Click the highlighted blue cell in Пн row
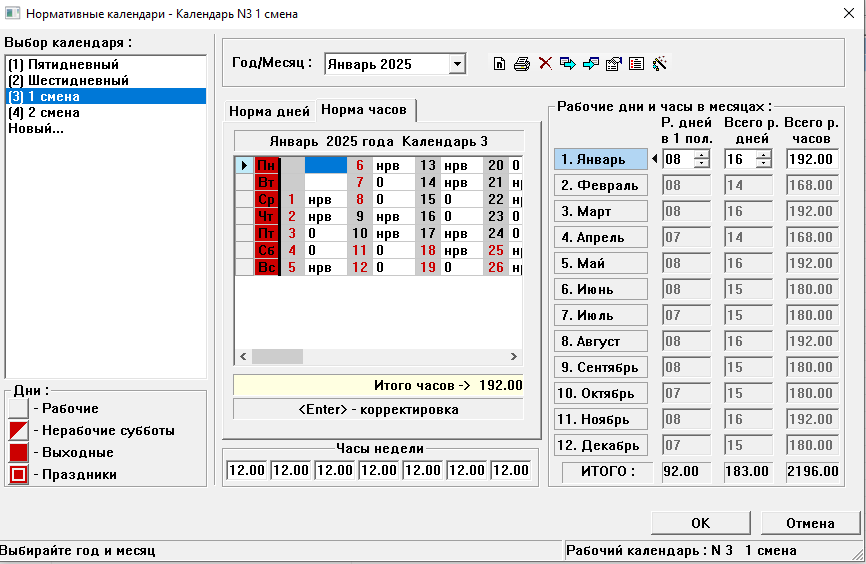 click(326, 165)
